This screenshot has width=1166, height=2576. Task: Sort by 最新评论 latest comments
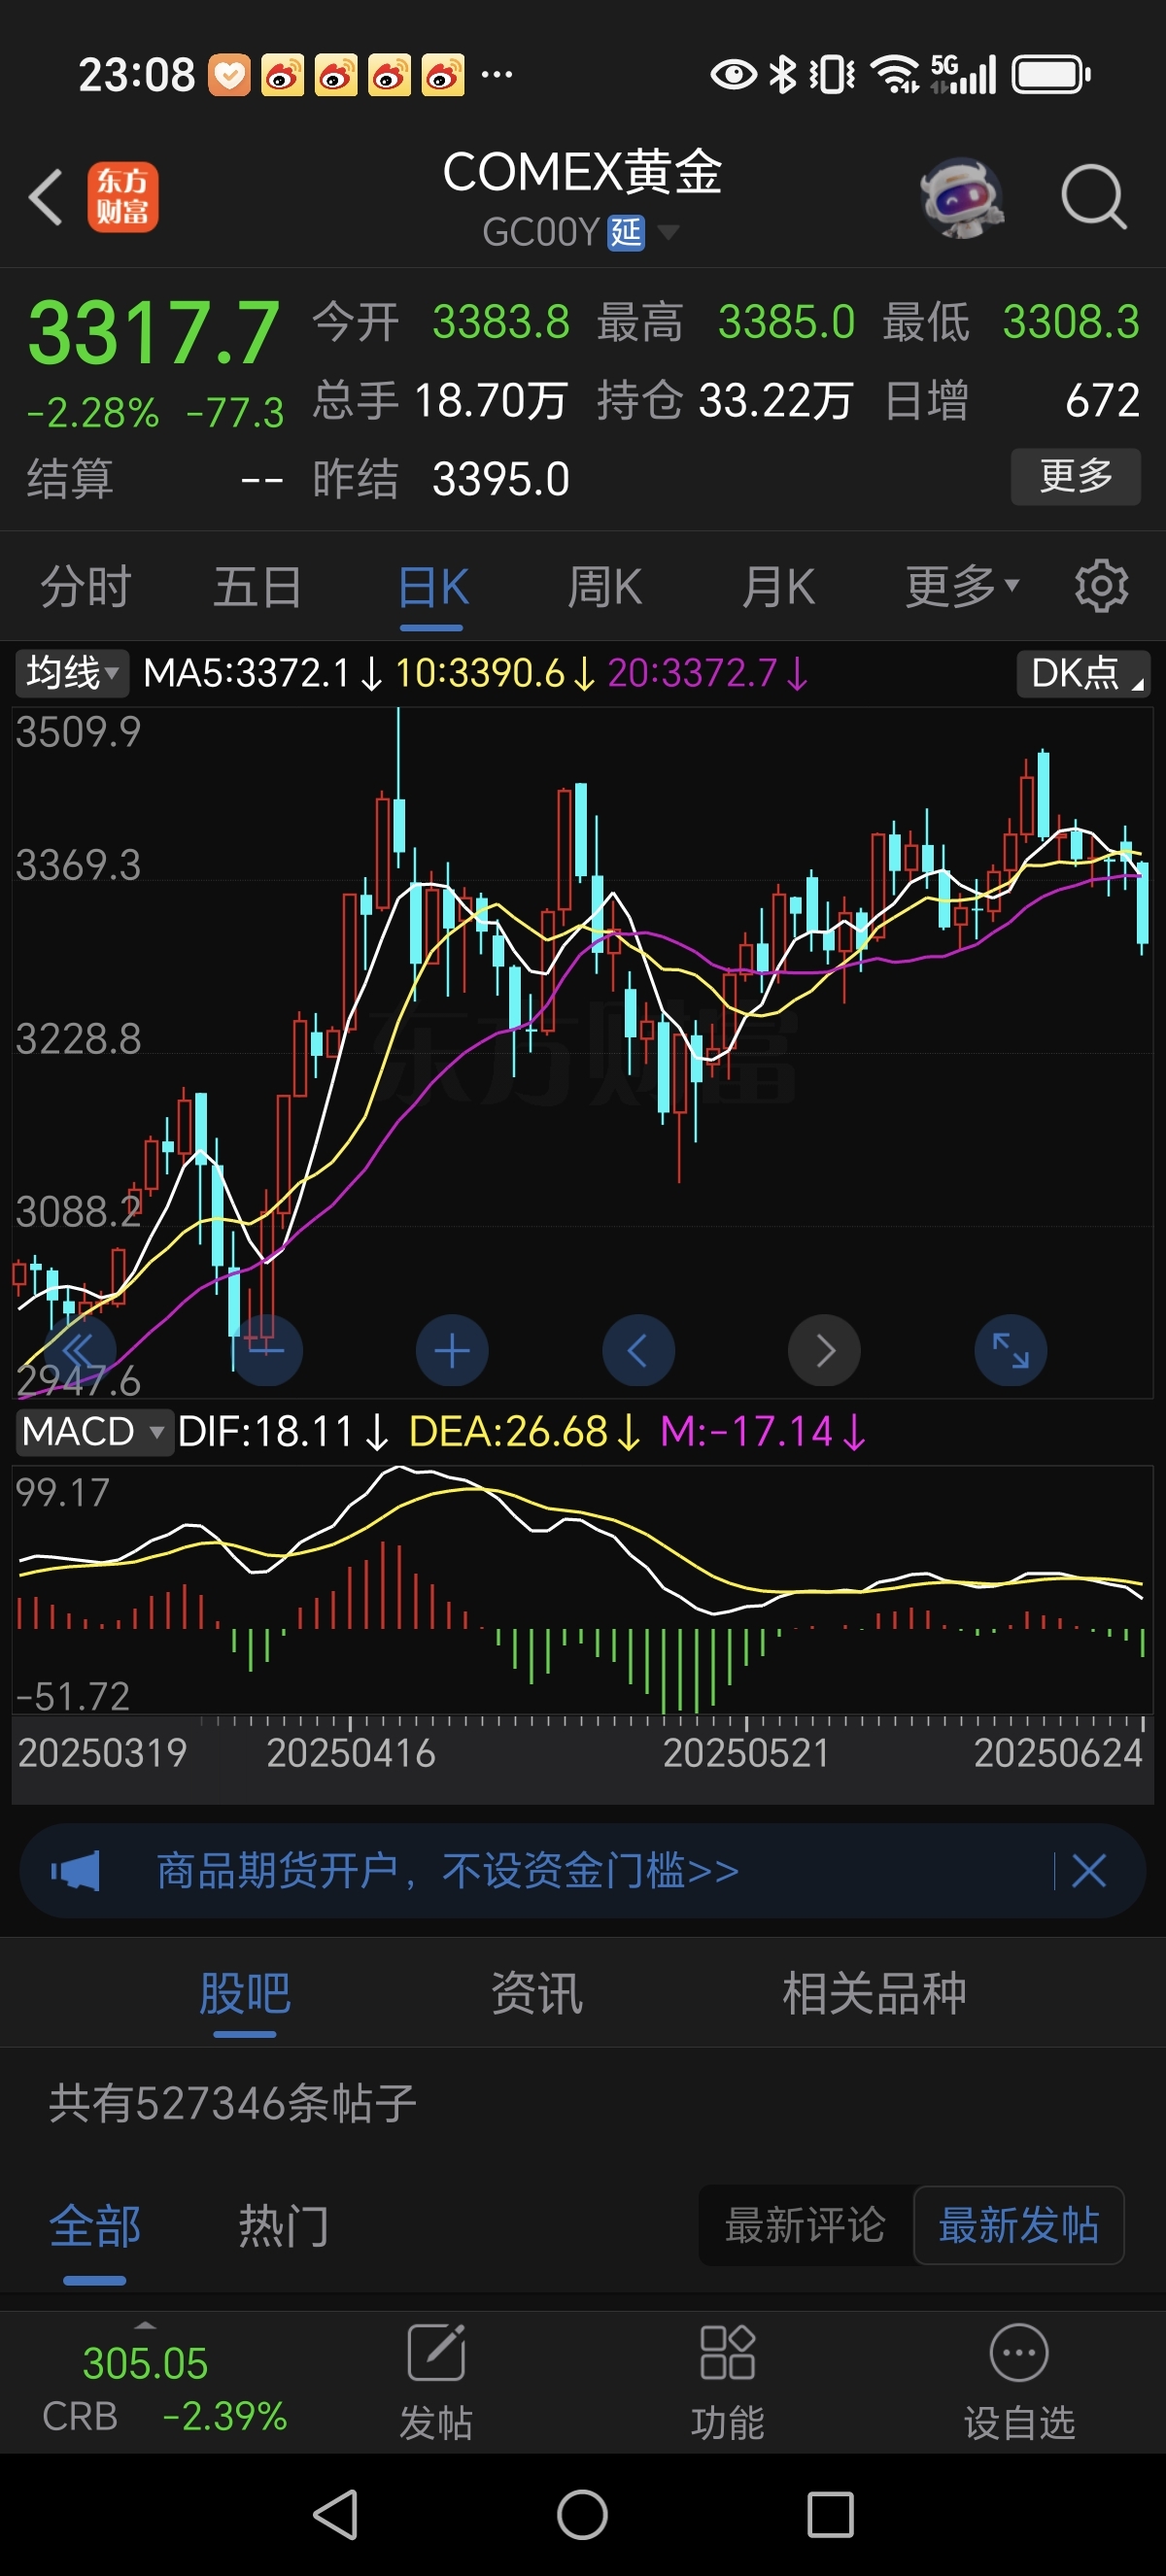coord(805,2225)
